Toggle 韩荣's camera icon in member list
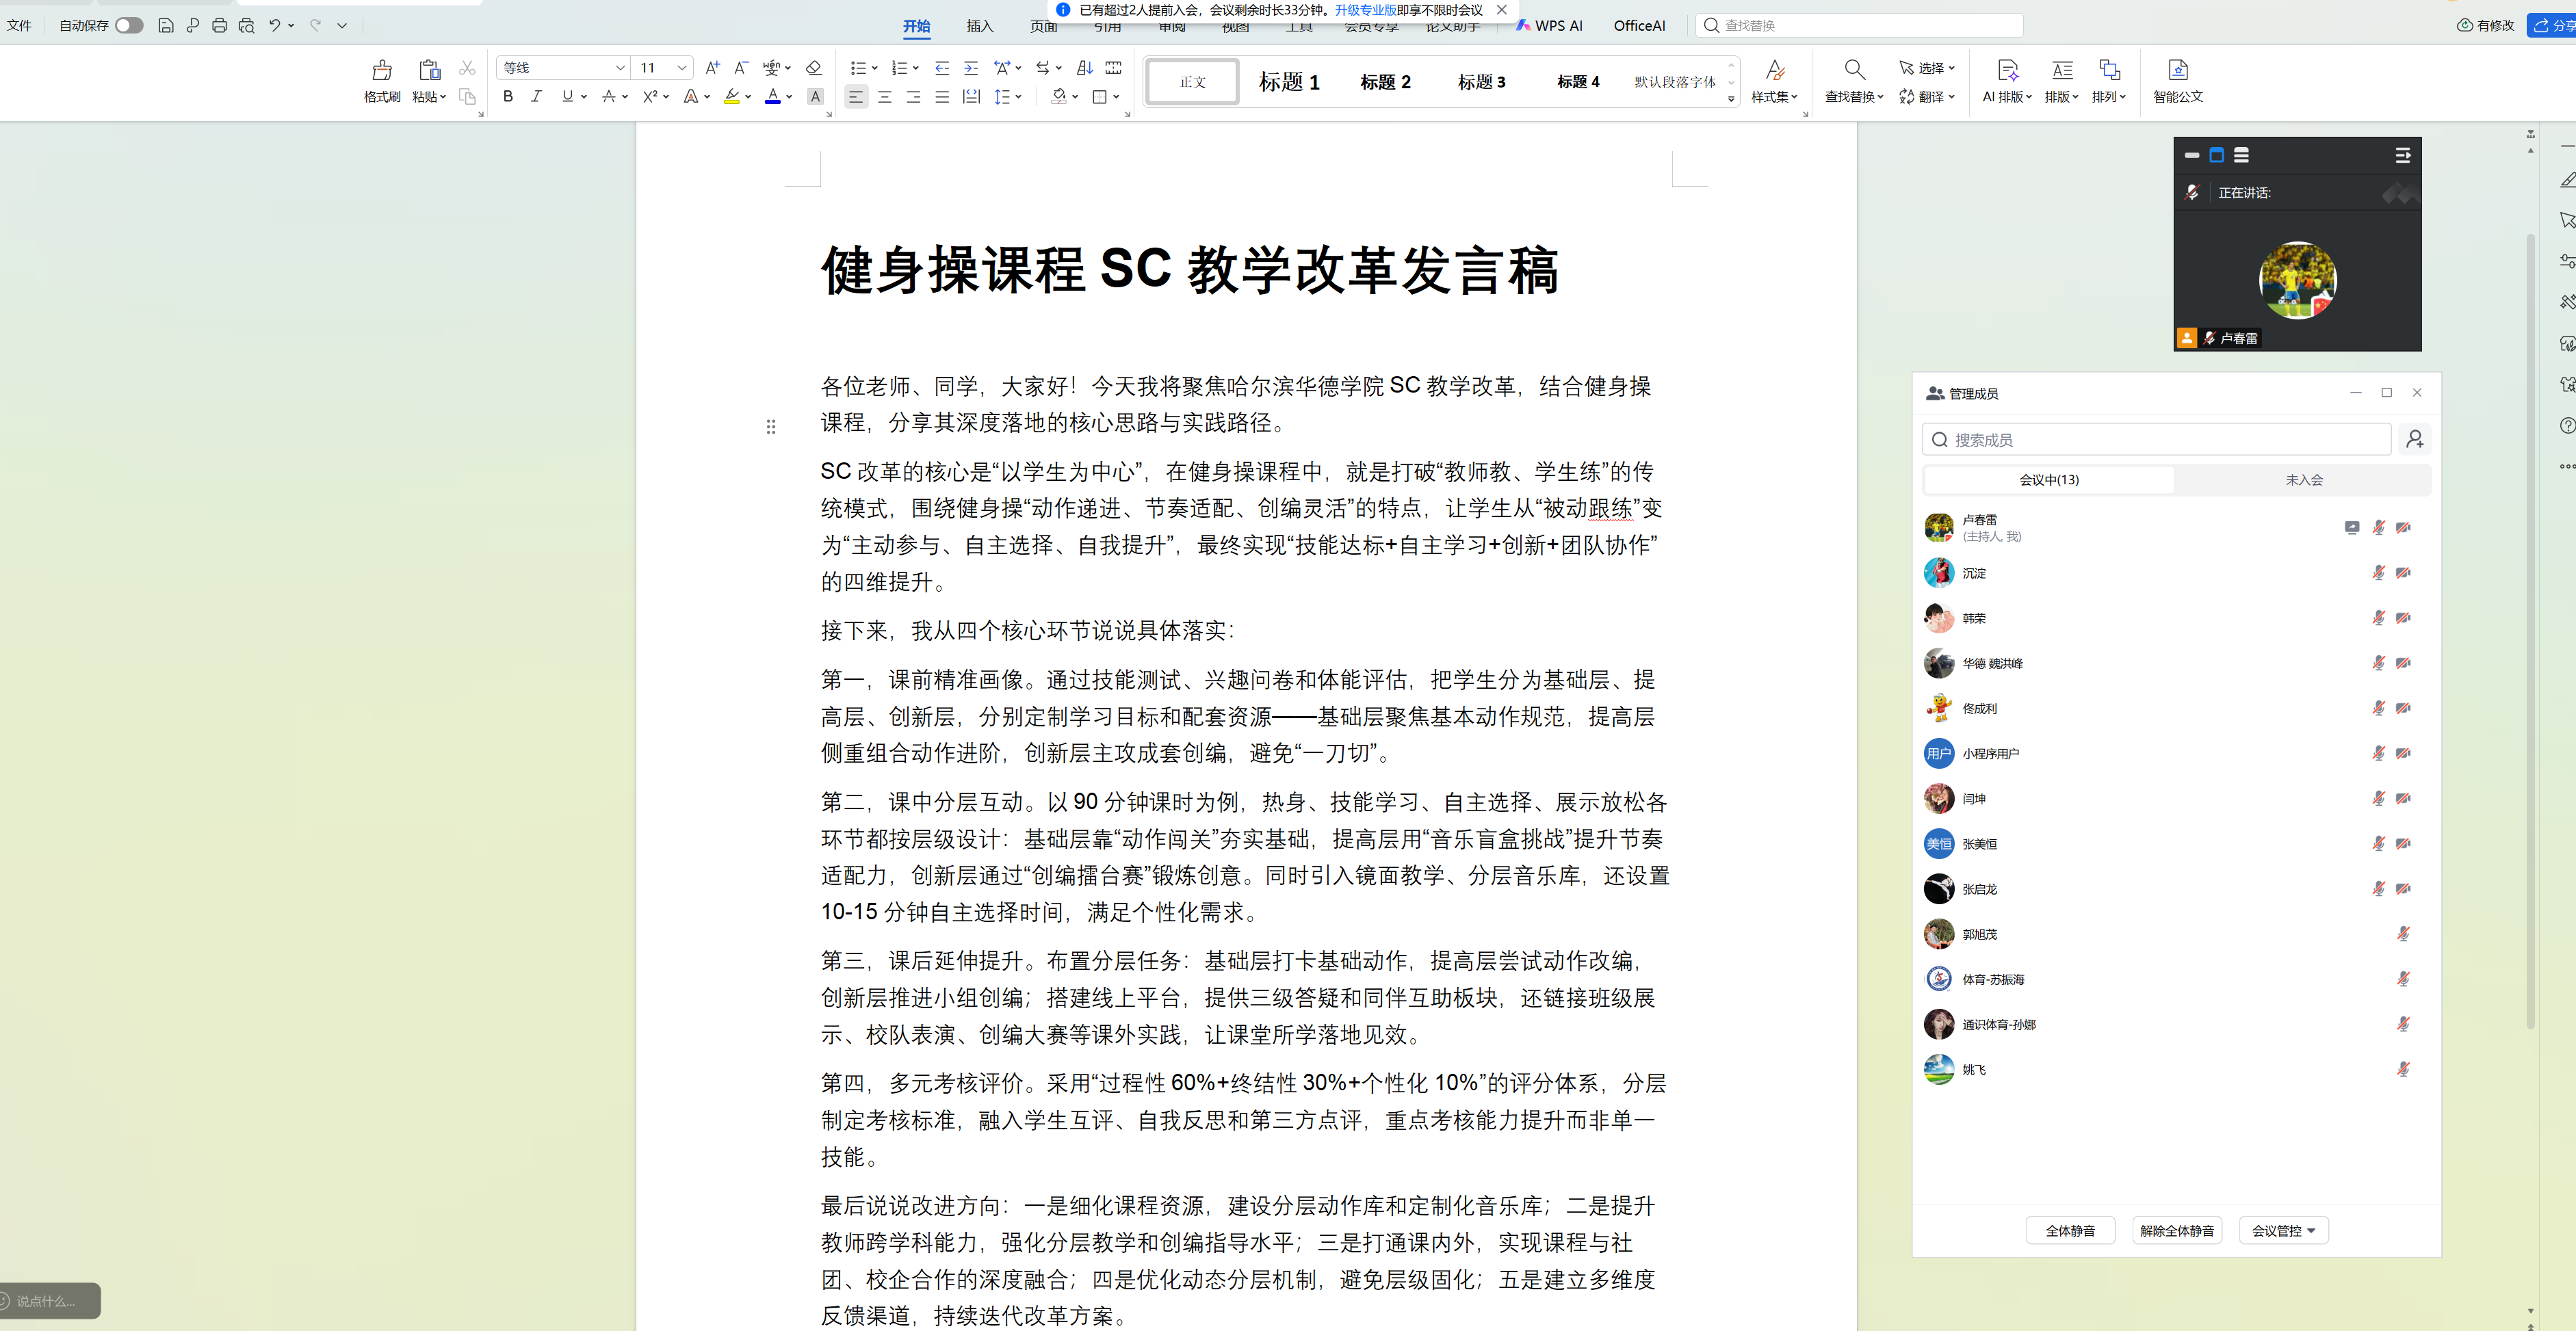The width and height of the screenshot is (2576, 1331). point(2403,618)
